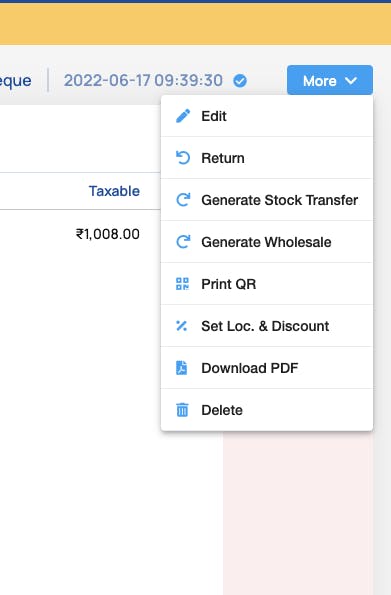Open the More dropdown button
391x595 pixels.
pos(330,80)
